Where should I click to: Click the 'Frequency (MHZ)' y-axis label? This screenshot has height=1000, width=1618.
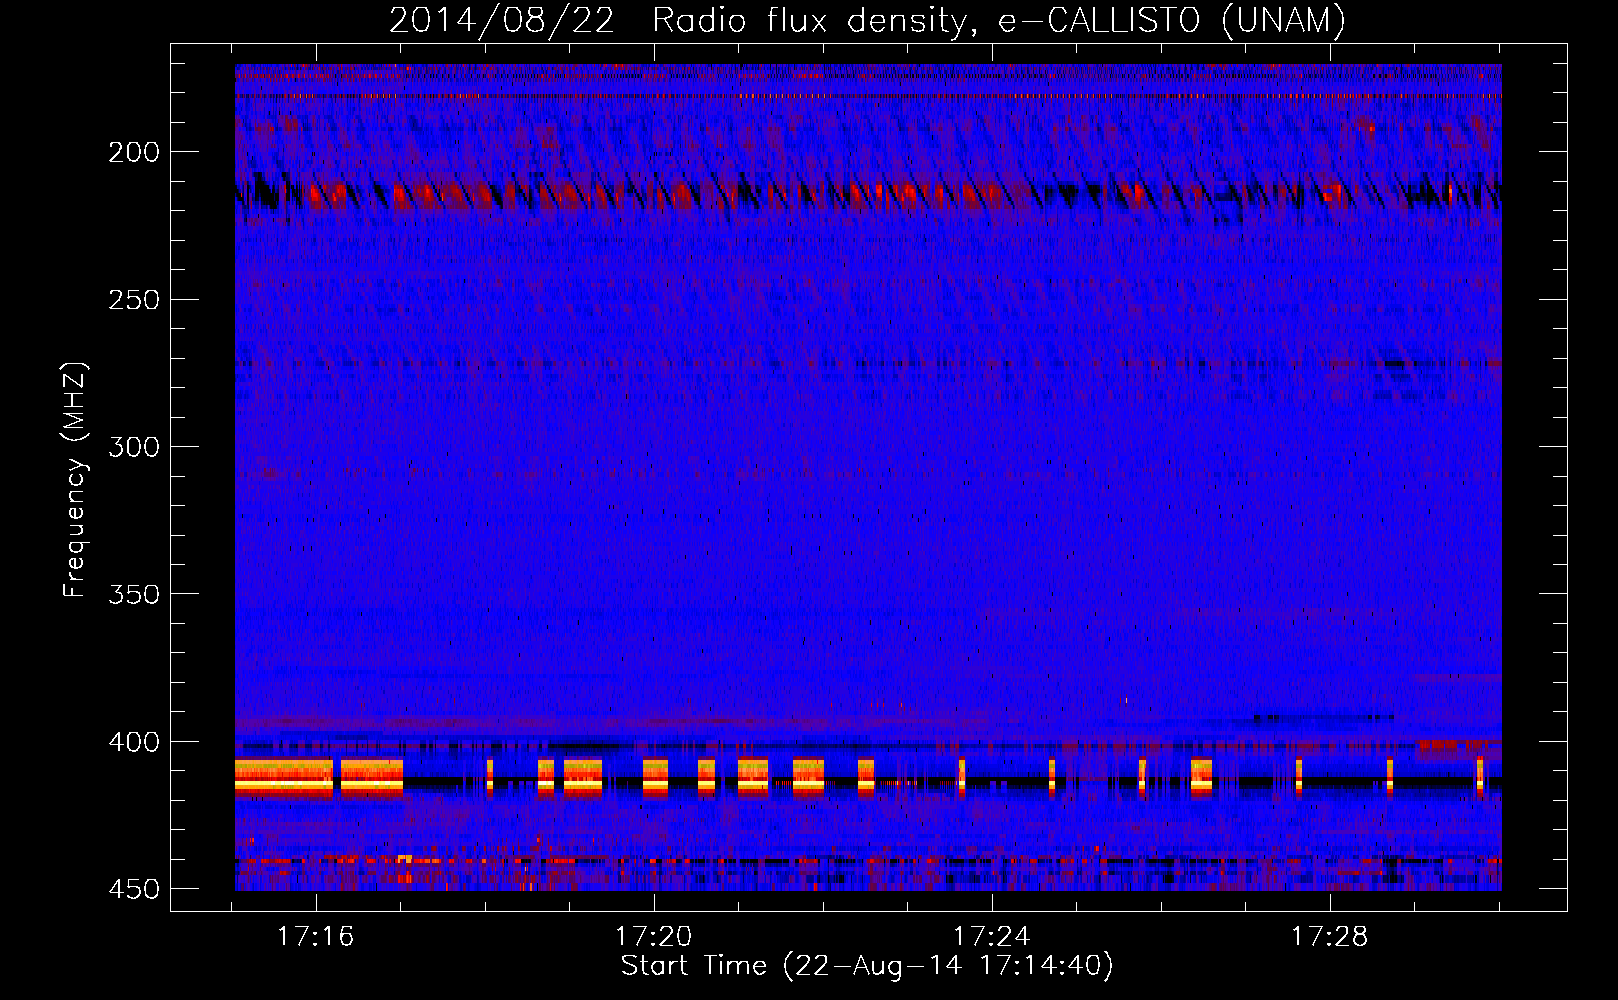[76, 480]
